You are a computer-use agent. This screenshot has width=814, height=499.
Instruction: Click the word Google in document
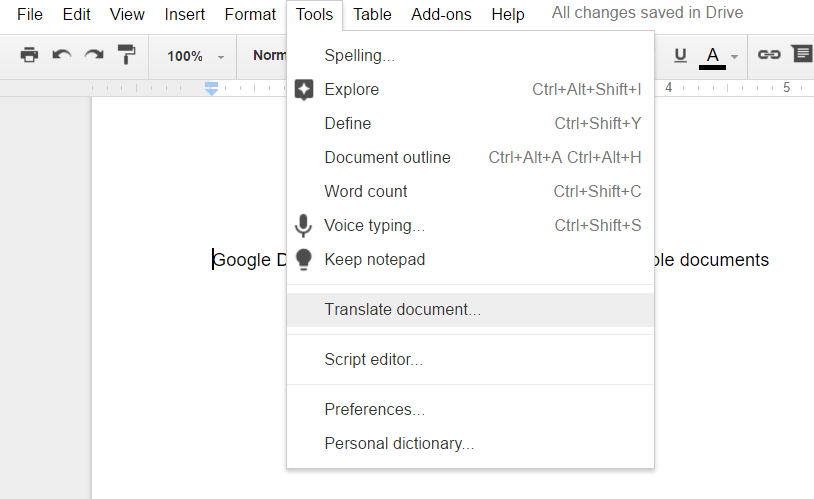click(242, 260)
